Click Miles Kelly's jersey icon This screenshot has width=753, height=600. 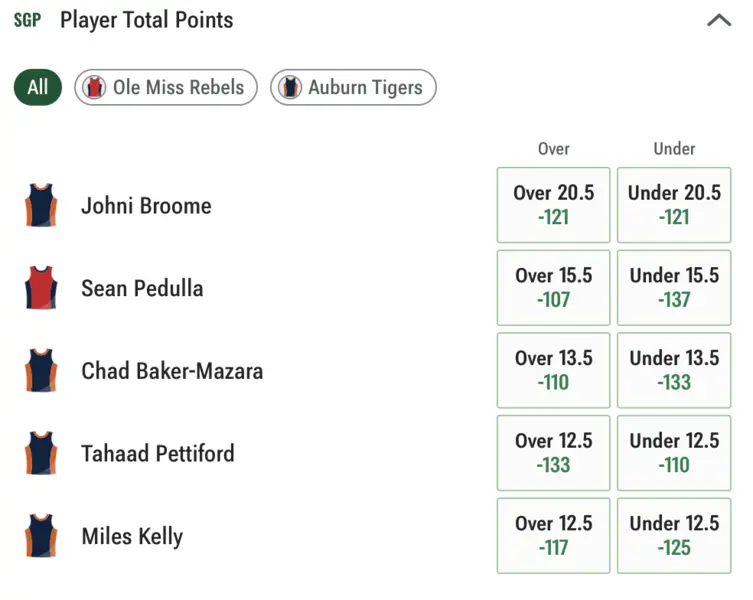(41, 536)
